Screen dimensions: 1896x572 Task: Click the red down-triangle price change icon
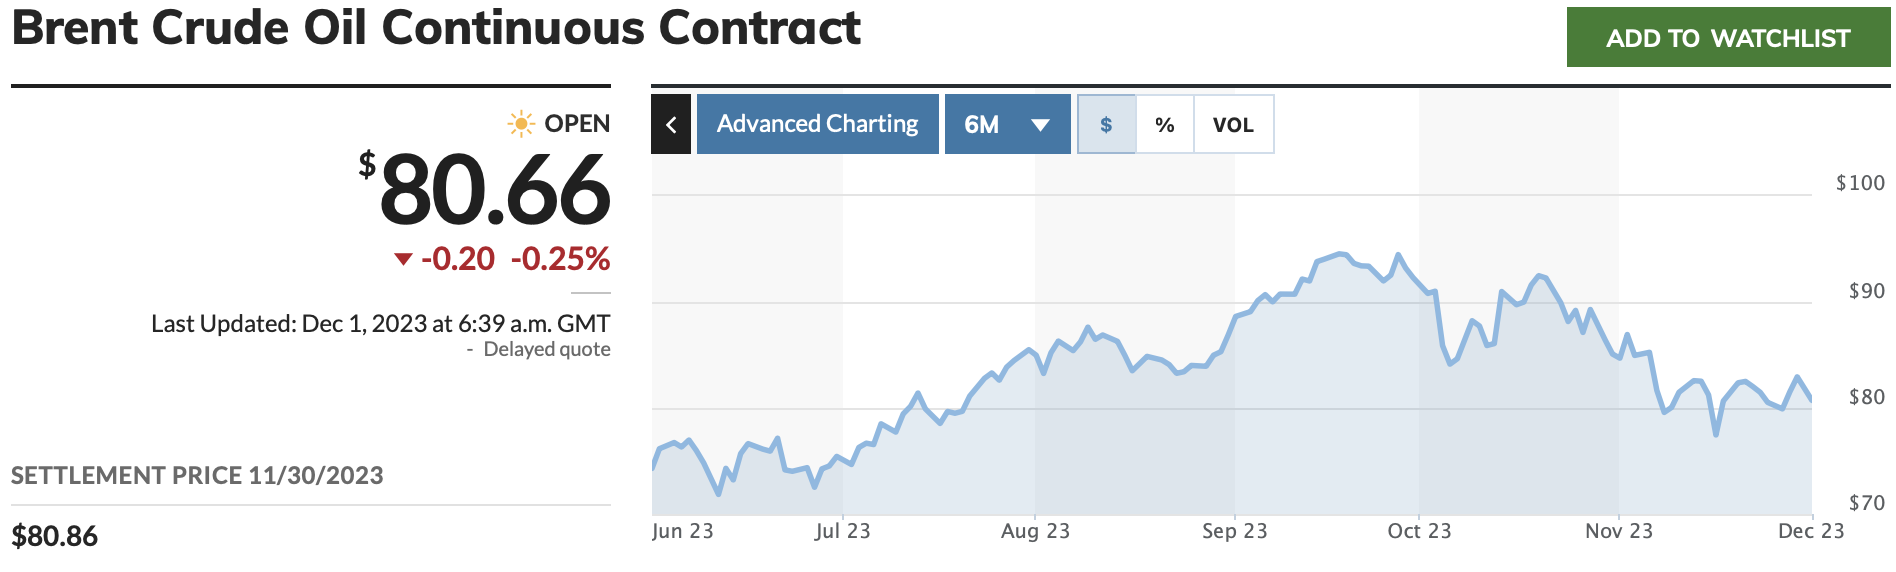403,259
